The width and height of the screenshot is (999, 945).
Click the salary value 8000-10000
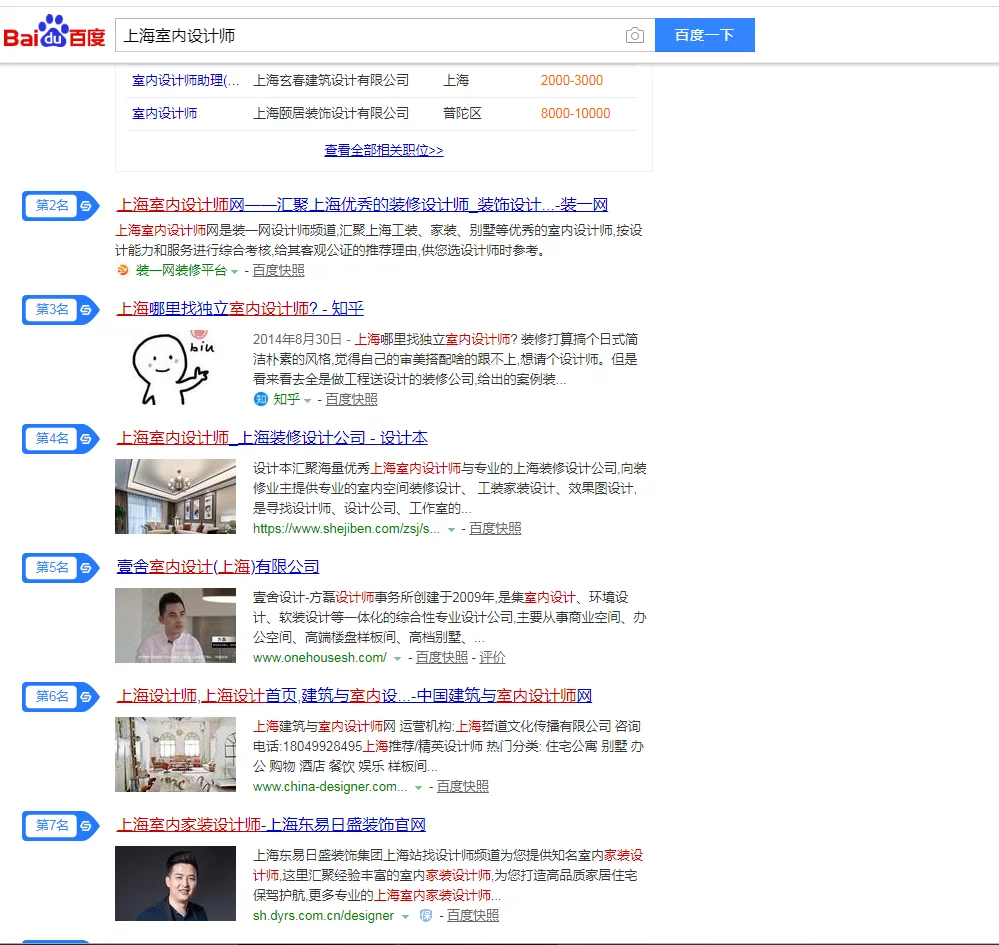tap(575, 113)
